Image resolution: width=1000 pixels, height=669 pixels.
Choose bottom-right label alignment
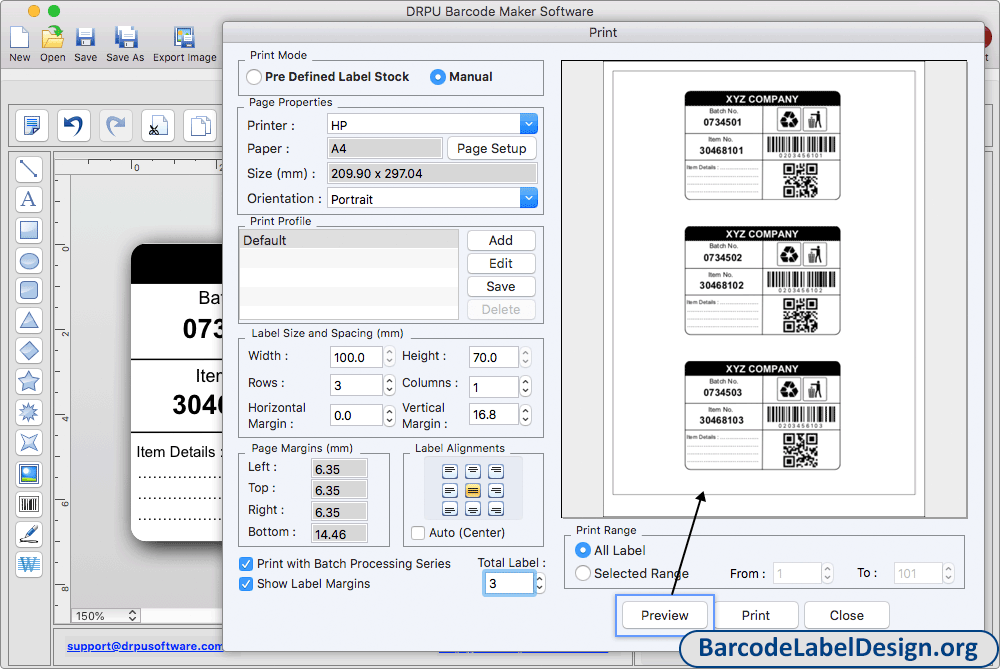pyautogui.click(x=496, y=510)
